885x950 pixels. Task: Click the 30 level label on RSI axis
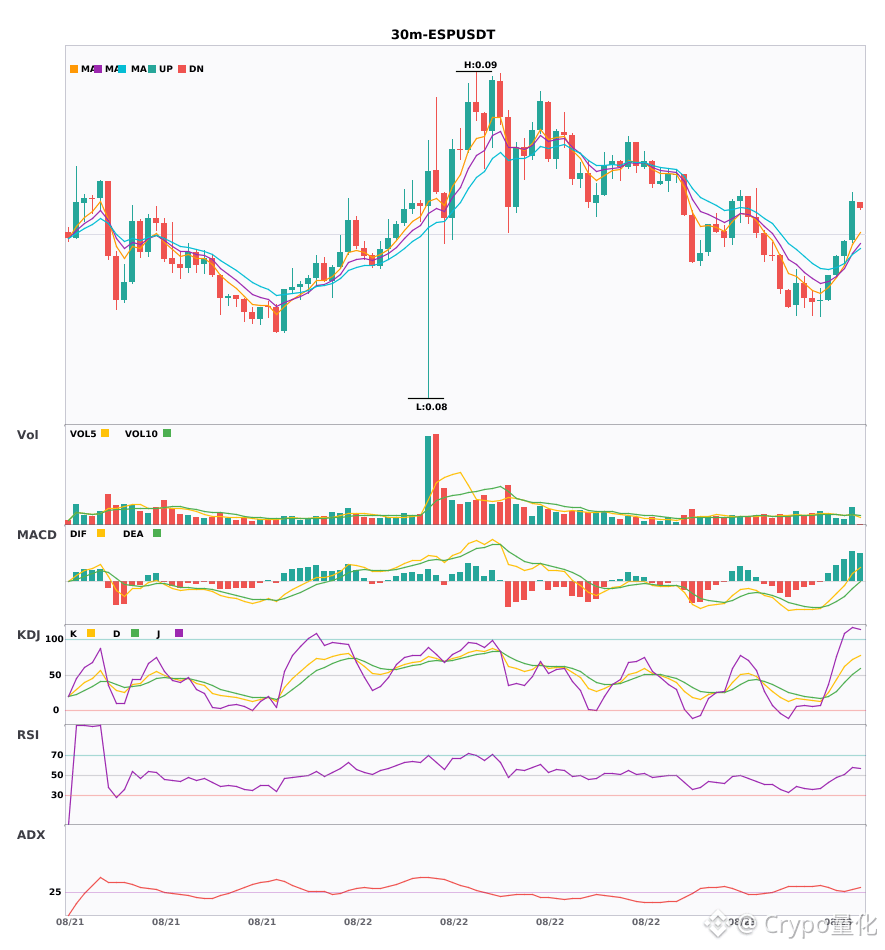coord(57,795)
